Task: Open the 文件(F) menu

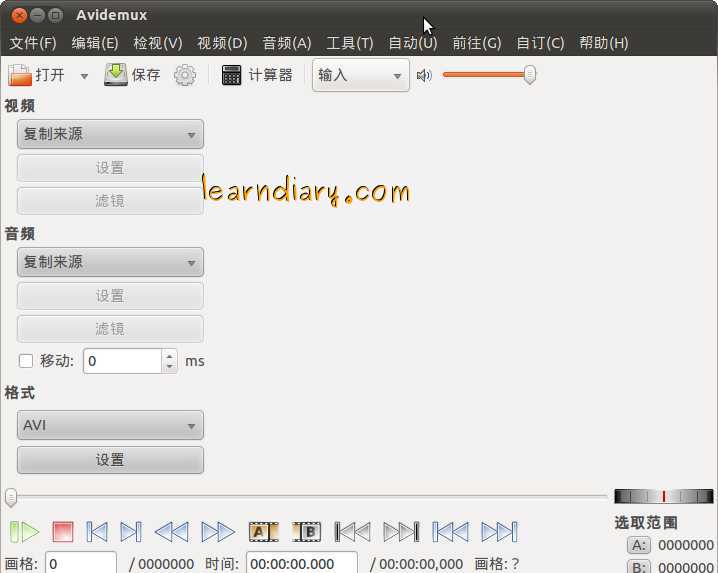Action: pos(33,43)
